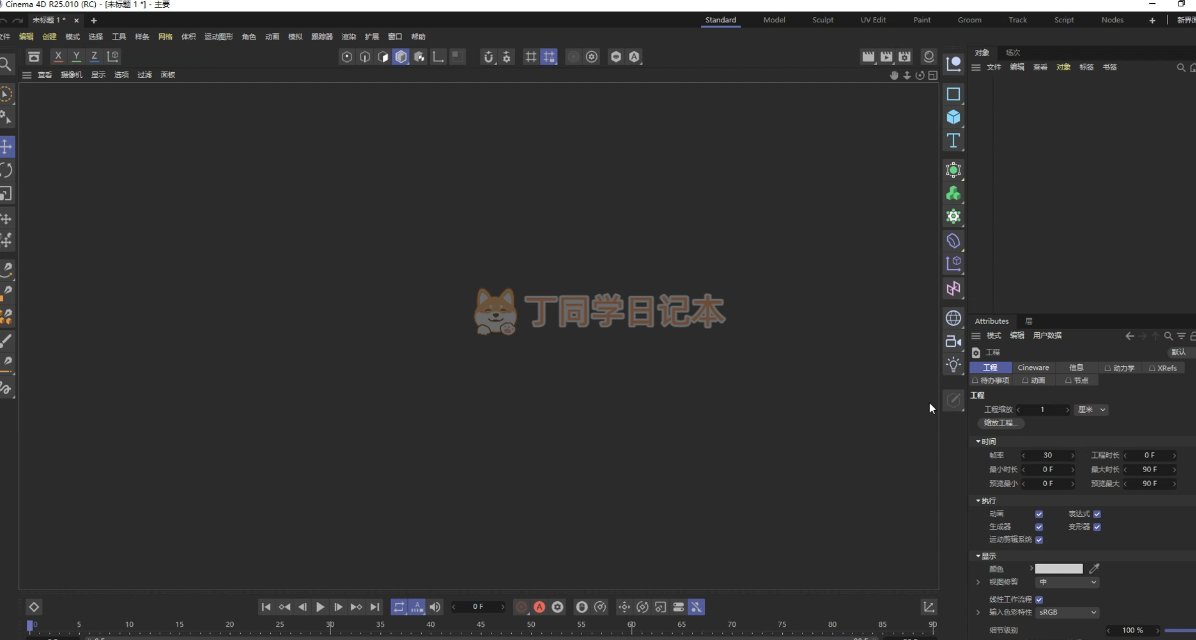
Task: Toggle timeline sound speaker icon
Action: pyautogui.click(x=435, y=607)
